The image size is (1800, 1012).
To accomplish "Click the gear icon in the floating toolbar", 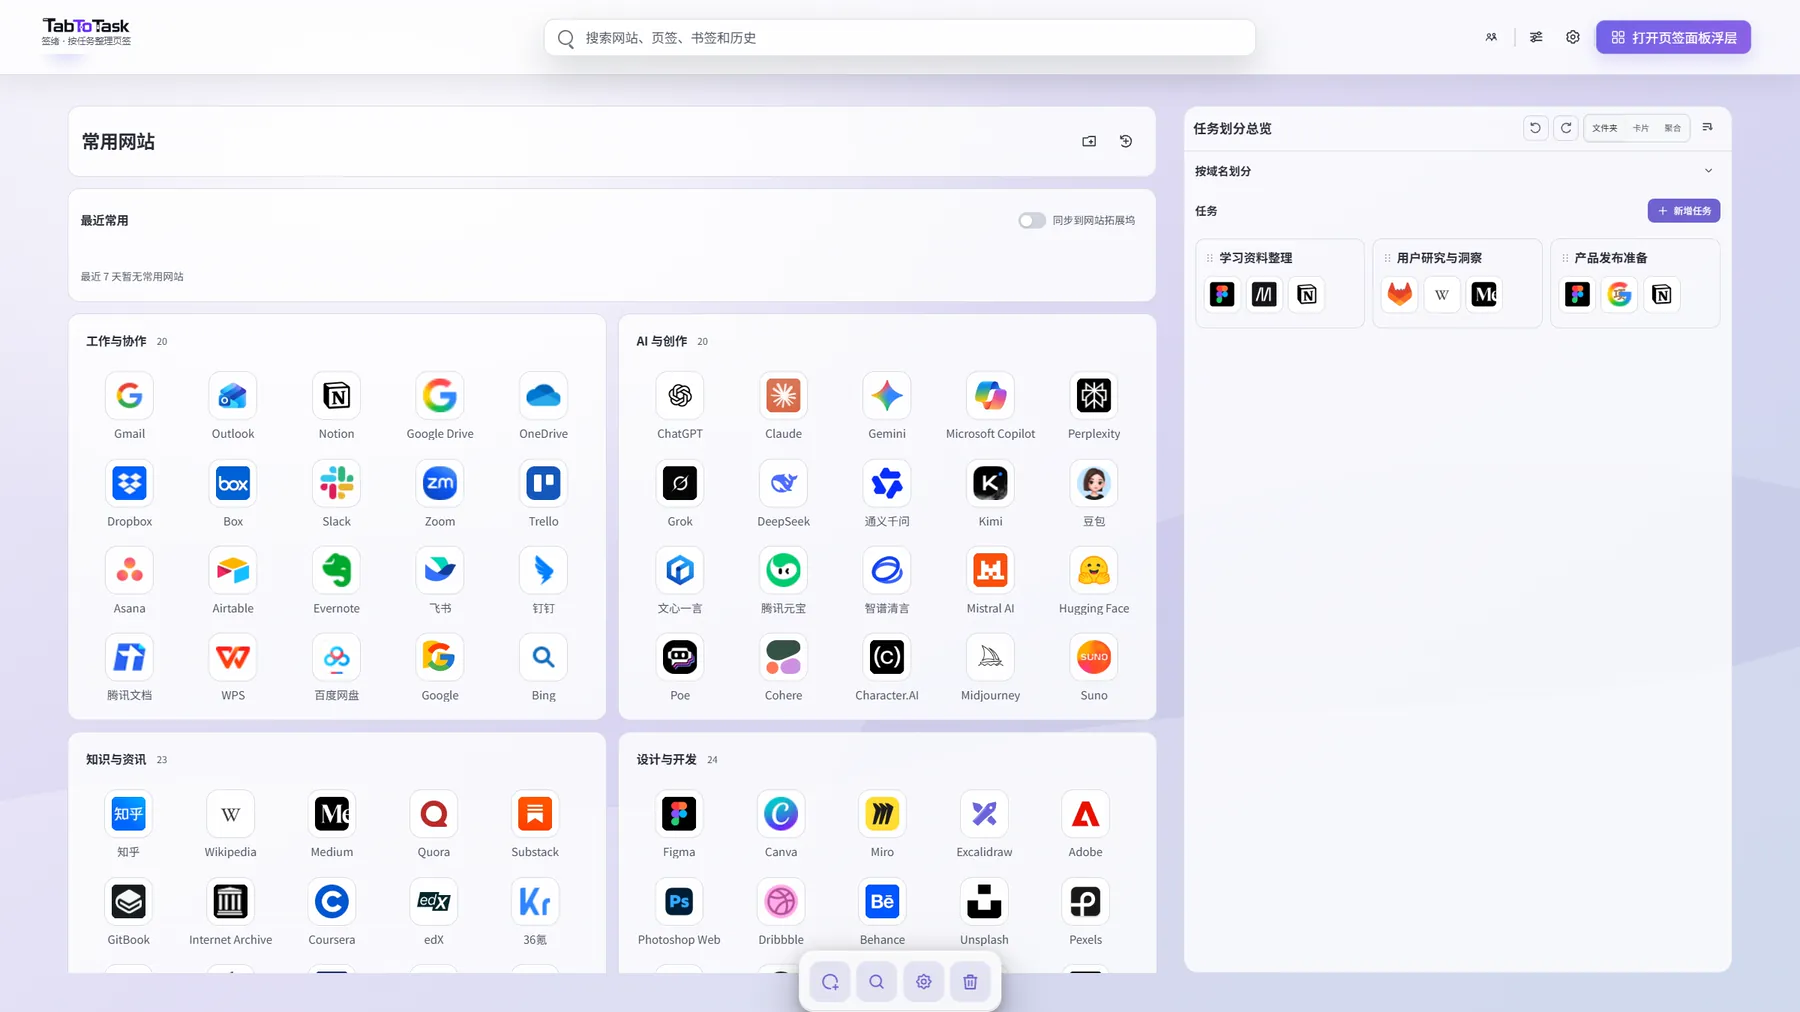I will tap(924, 982).
